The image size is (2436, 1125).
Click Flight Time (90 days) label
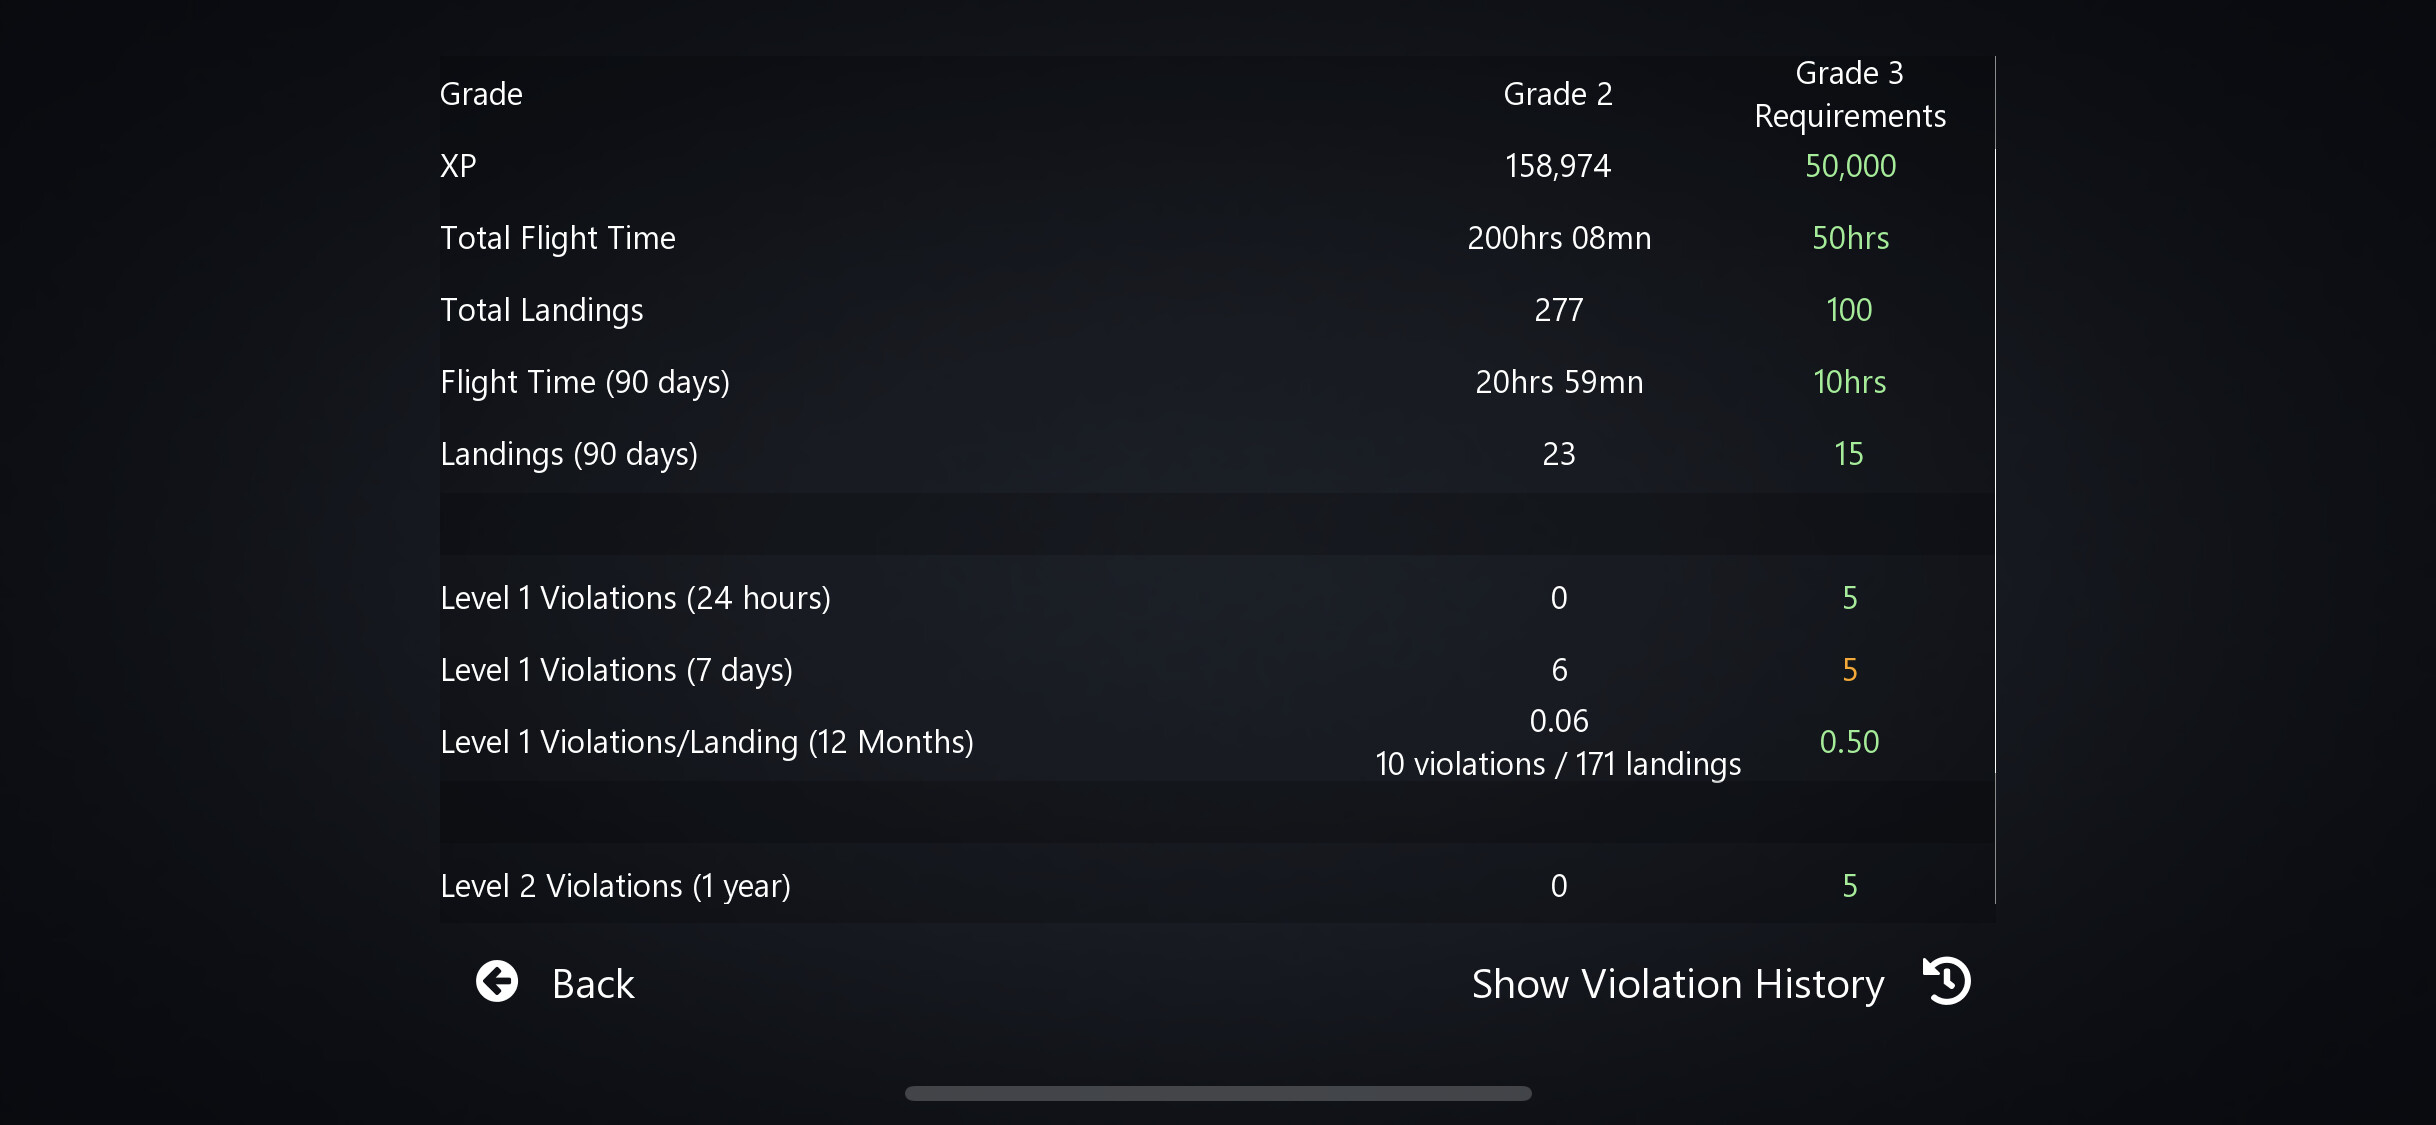(x=585, y=382)
